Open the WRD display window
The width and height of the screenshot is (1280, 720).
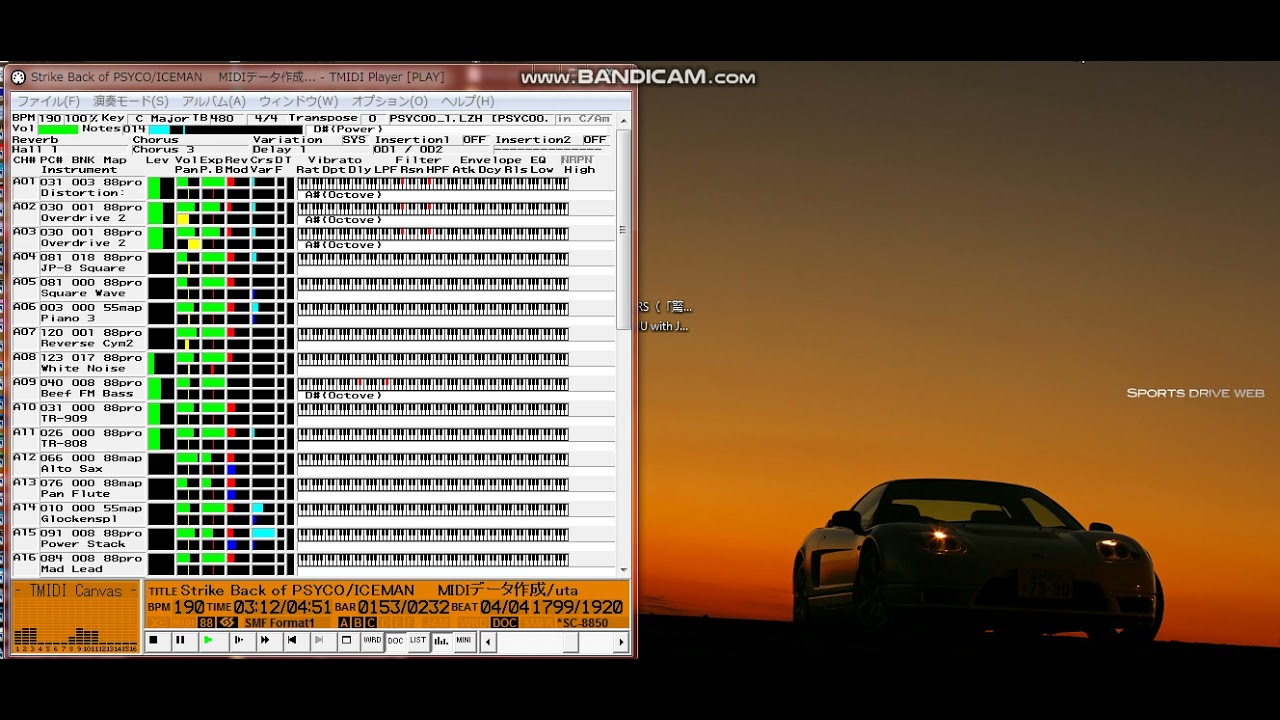(x=372, y=640)
